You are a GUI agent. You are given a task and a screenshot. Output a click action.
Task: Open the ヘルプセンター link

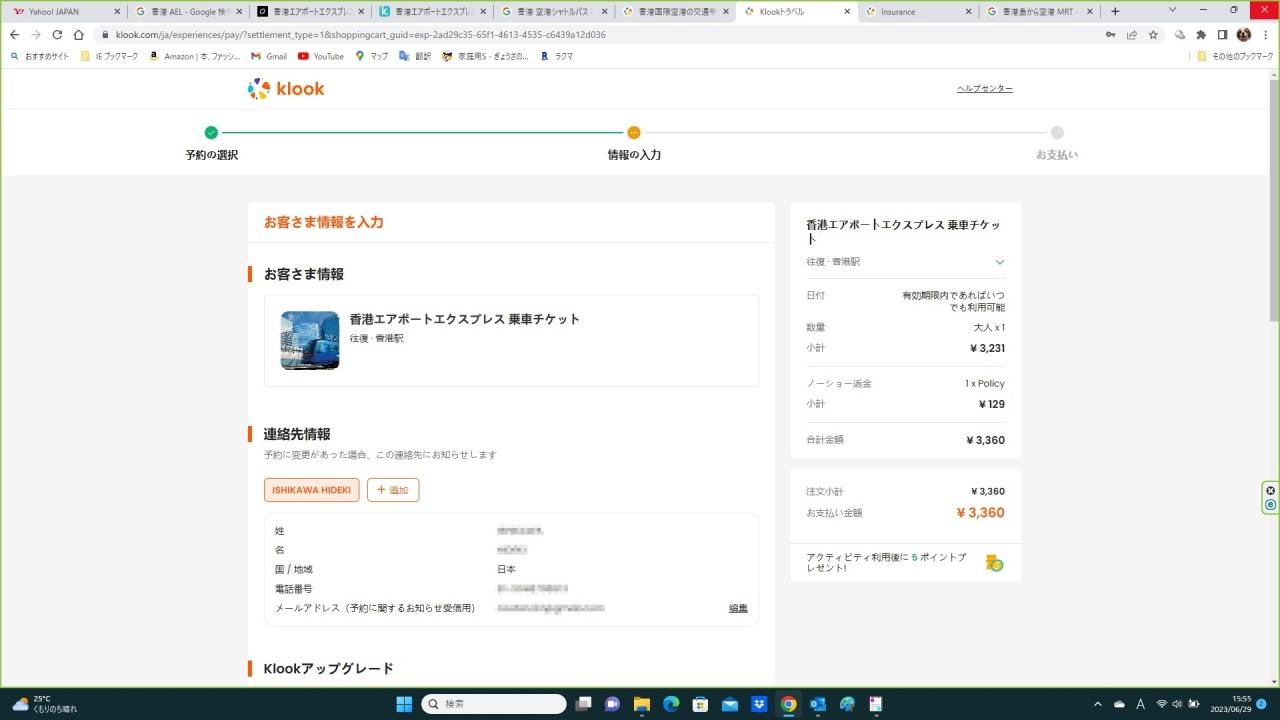(x=985, y=89)
